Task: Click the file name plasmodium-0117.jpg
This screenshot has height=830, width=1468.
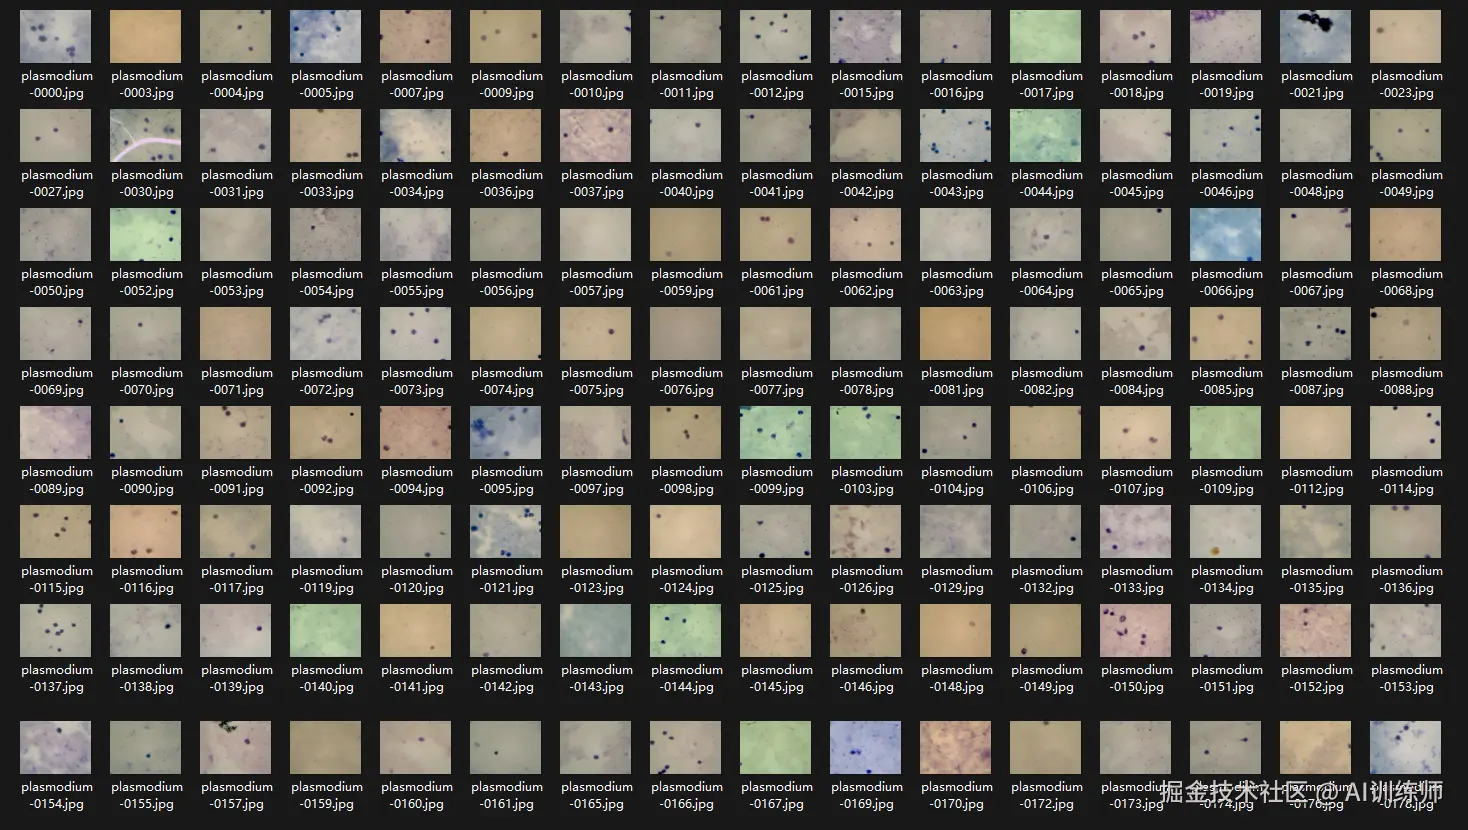Action: click(x=237, y=579)
